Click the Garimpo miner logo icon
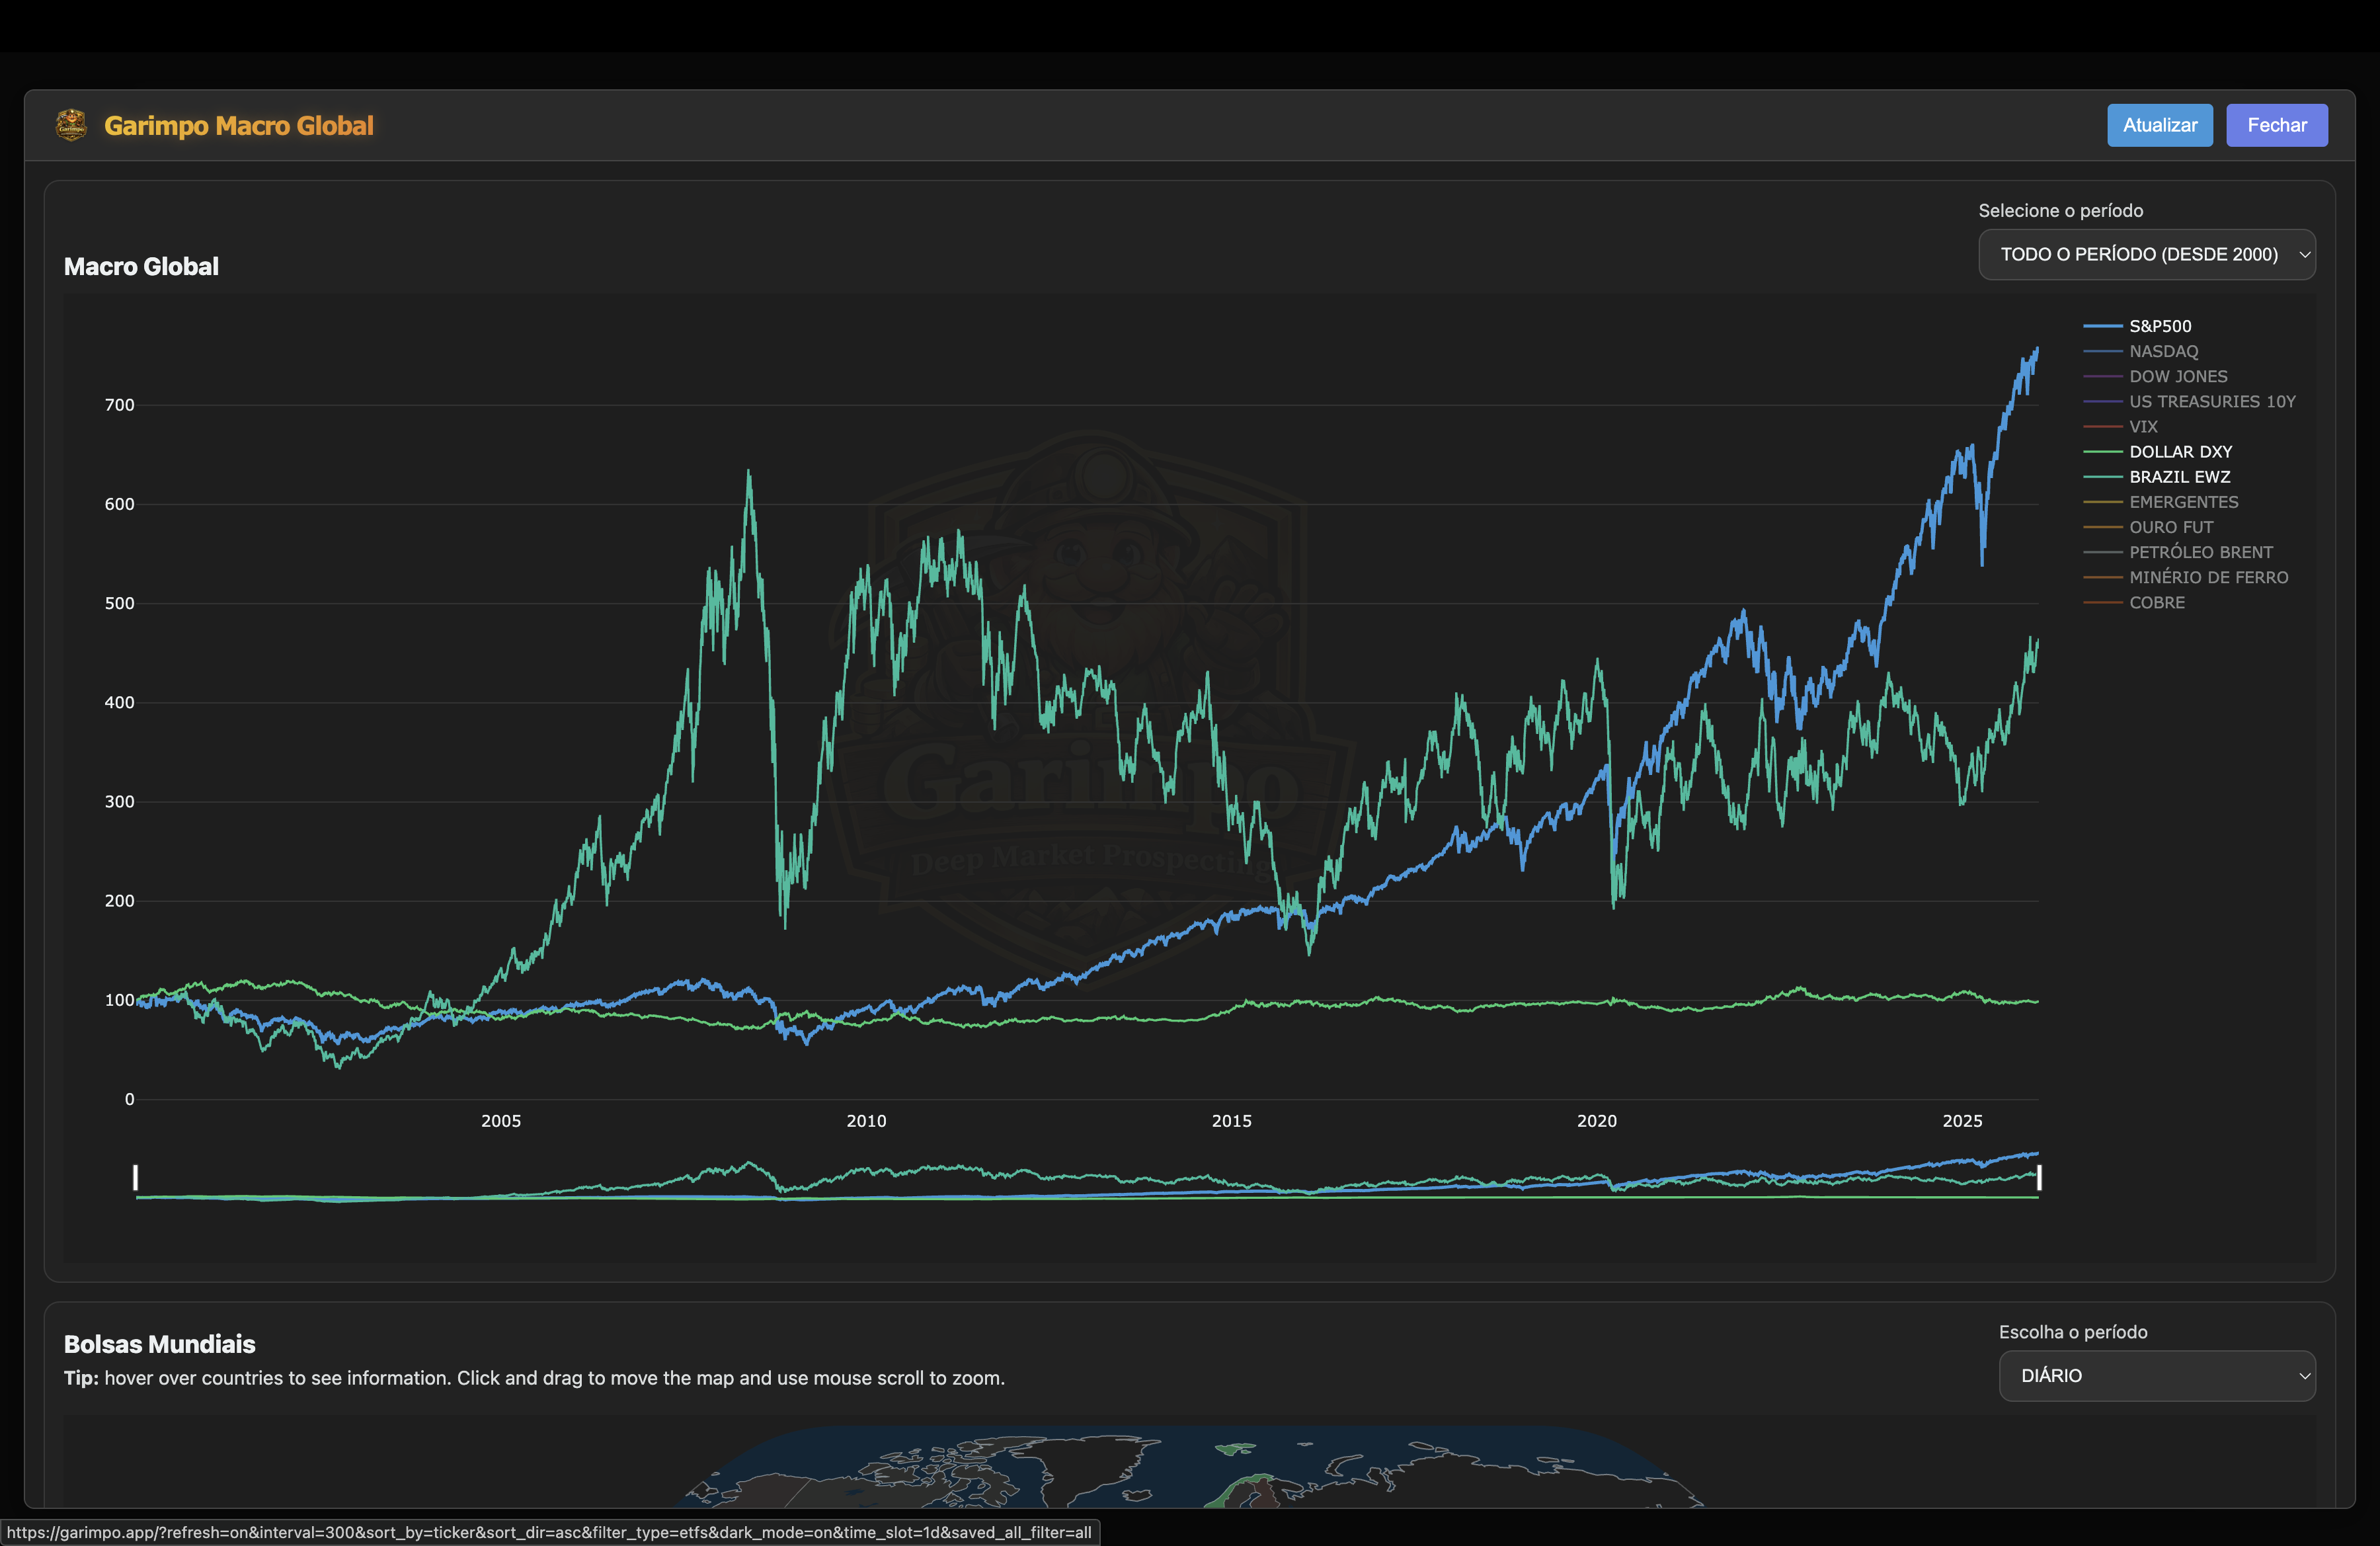The height and width of the screenshot is (1546, 2380). (x=71, y=125)
